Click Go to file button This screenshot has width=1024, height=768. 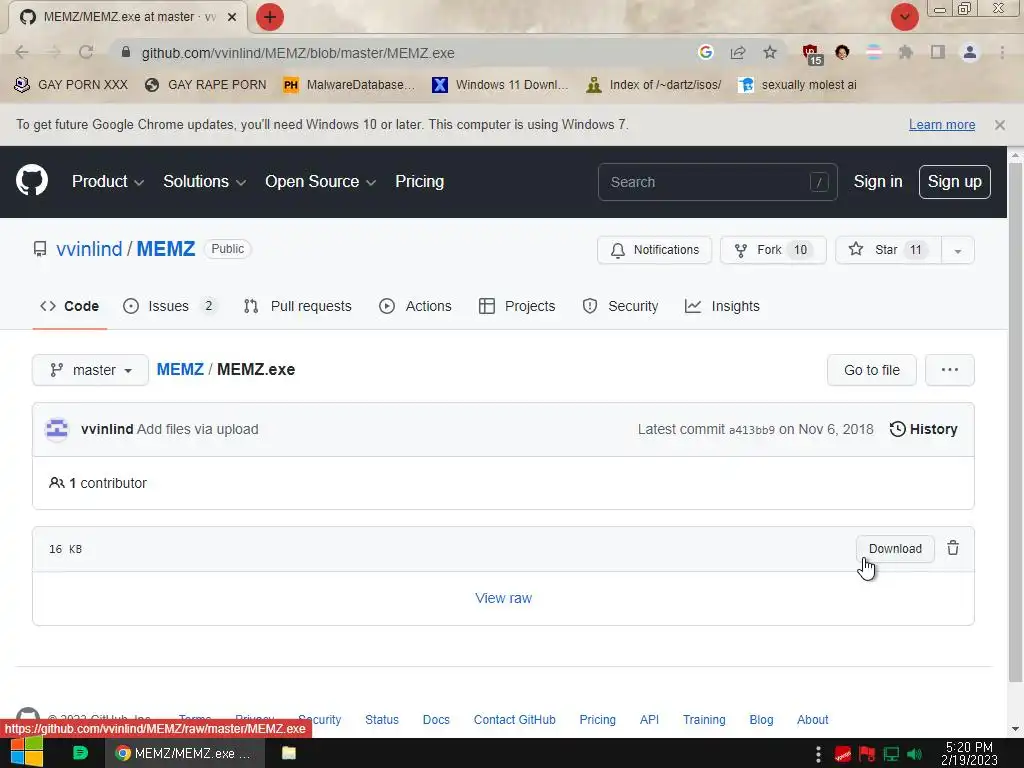point(871,370)
